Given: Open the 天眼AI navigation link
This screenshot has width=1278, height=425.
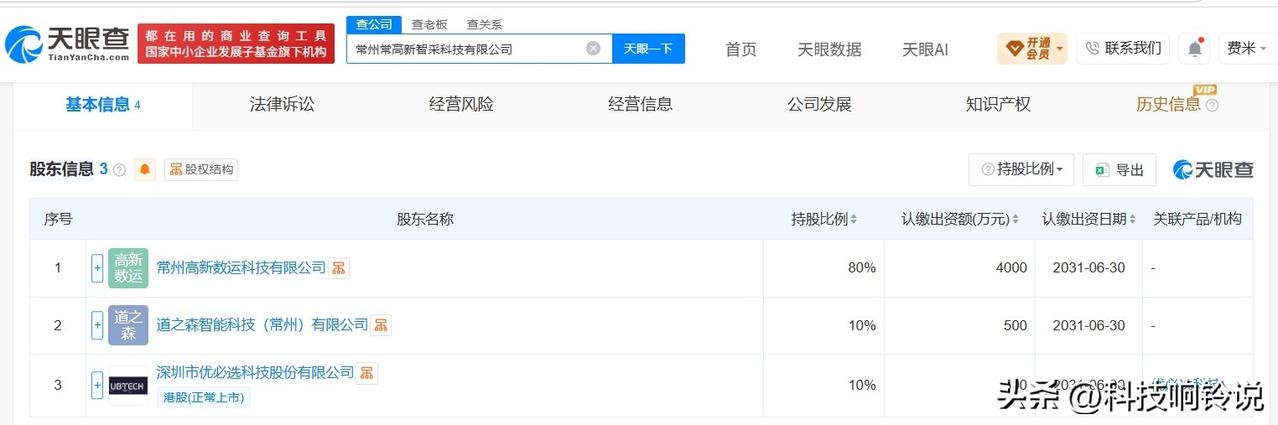Looking at the screenshot, I should tap(925, 49).
